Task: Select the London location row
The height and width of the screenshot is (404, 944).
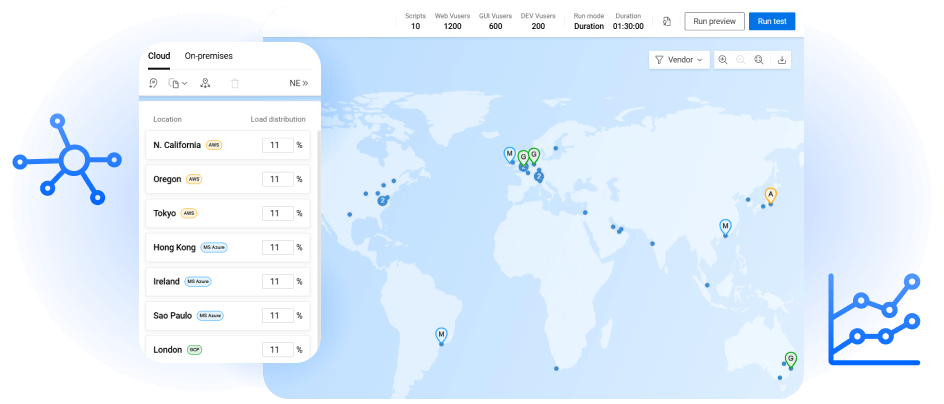Action: (x=228, y=349)
